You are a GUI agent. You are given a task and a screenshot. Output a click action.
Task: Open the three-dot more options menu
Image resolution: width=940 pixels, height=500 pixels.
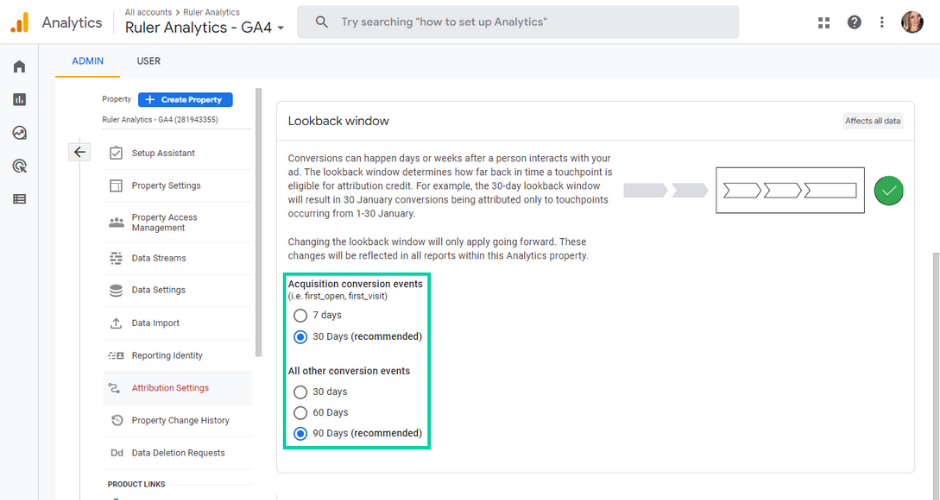point(881,22)
